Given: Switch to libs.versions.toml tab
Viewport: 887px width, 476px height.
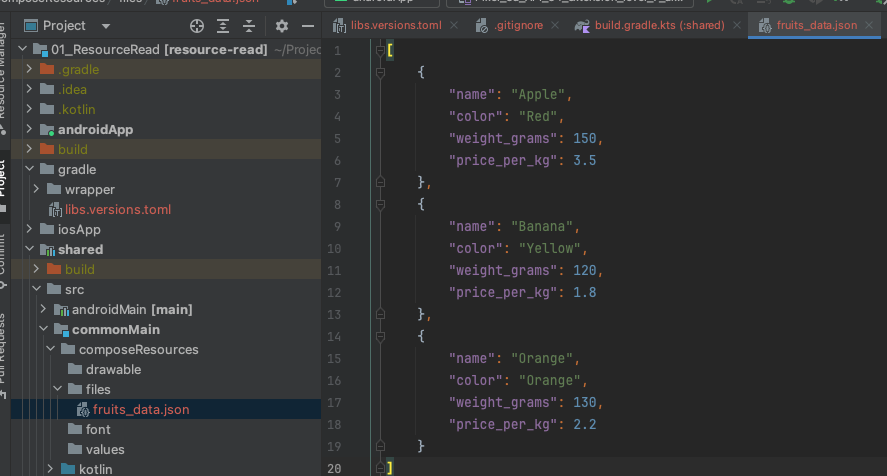Looking at the screenshot, I should point(396,25).
